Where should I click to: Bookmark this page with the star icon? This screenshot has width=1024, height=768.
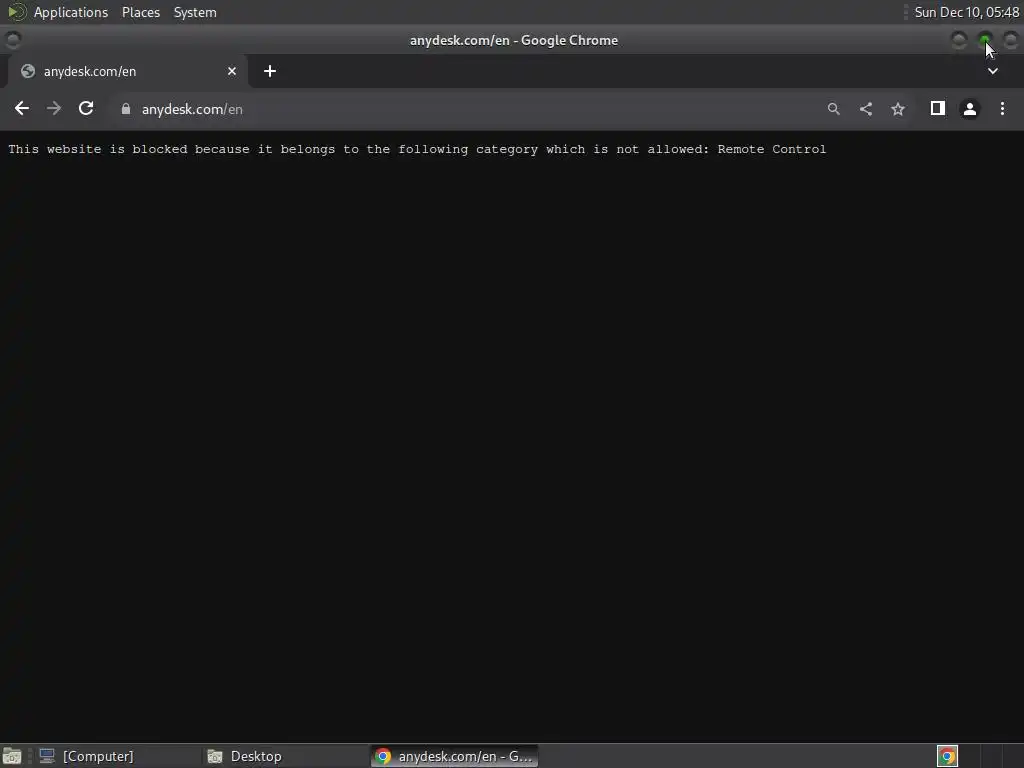(x=898, y=109)
